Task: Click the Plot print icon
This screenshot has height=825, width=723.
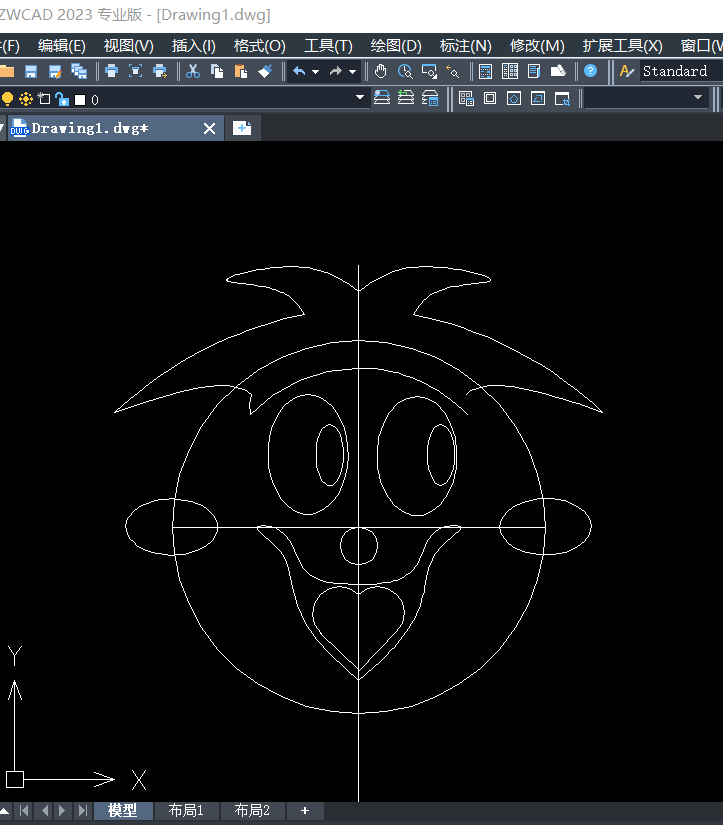Action: pos(112,71)
